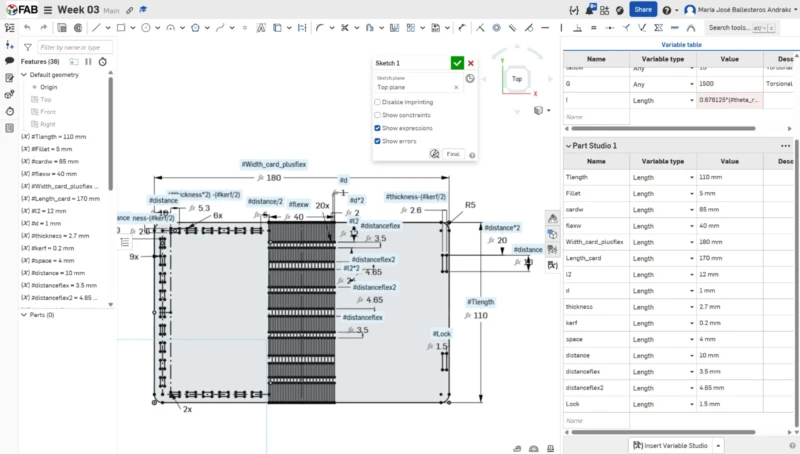The height and width of the screenshot is (454, 800).
Task: Open Rectangle tool dropdown arrow
Action: pos(133,28)
